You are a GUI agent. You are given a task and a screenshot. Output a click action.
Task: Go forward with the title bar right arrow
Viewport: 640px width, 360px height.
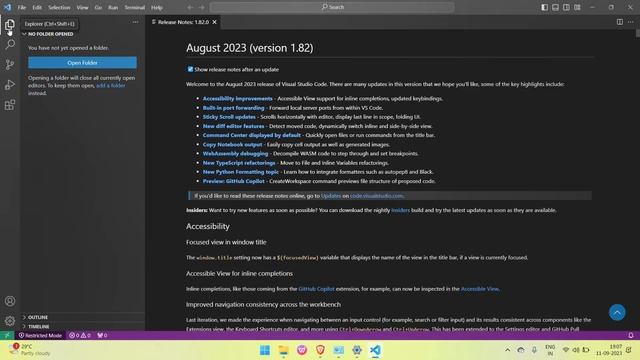click(x=202, y=7)
